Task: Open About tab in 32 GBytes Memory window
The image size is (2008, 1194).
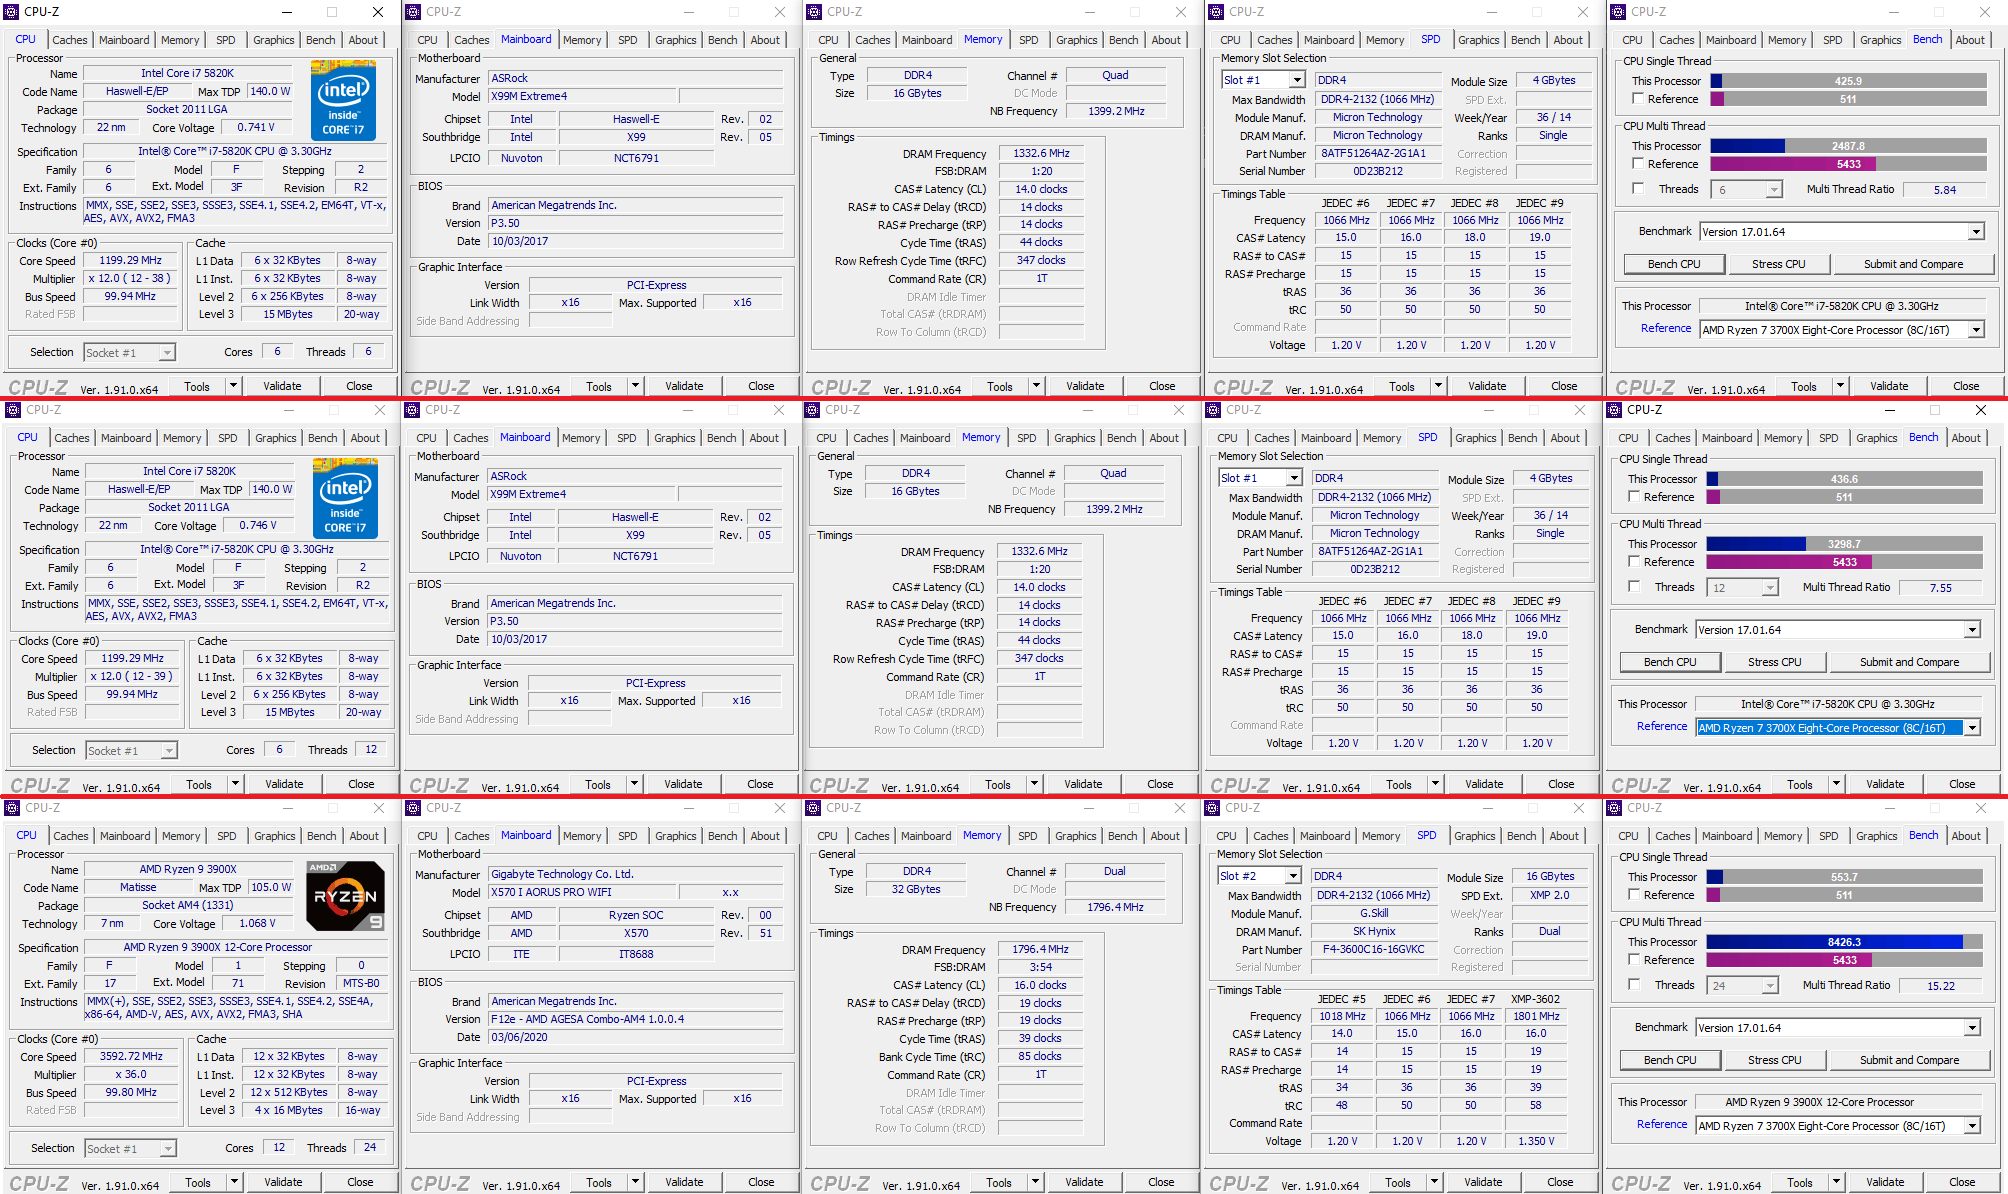Action: [x=1165, y=836]
